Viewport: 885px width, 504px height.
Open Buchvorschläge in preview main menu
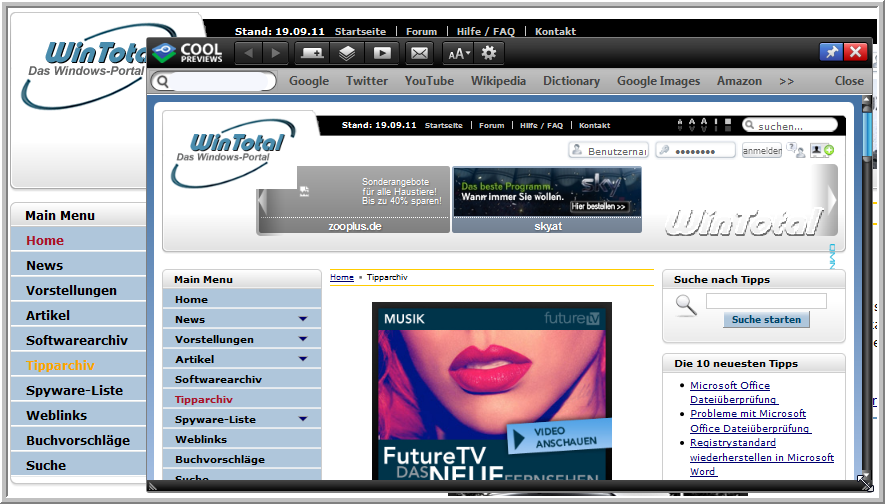click(242, 459)
